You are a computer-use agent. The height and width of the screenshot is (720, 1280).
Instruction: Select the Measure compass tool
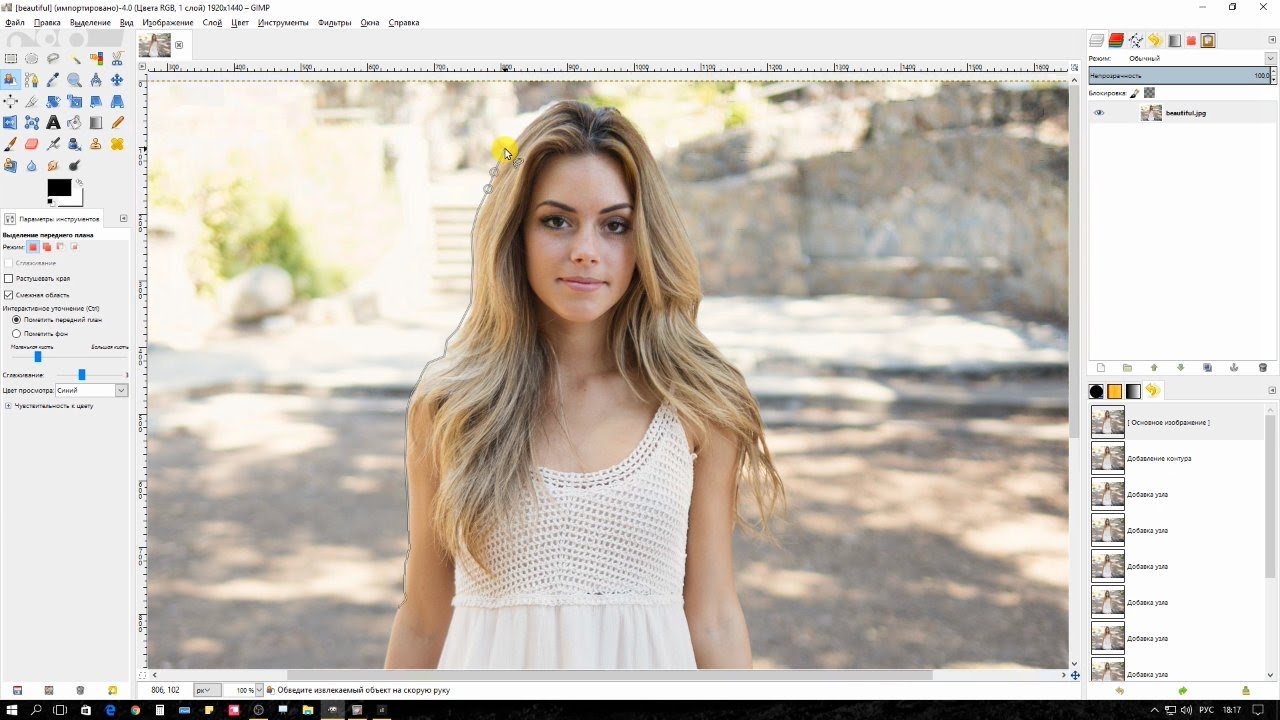point(96,79)
